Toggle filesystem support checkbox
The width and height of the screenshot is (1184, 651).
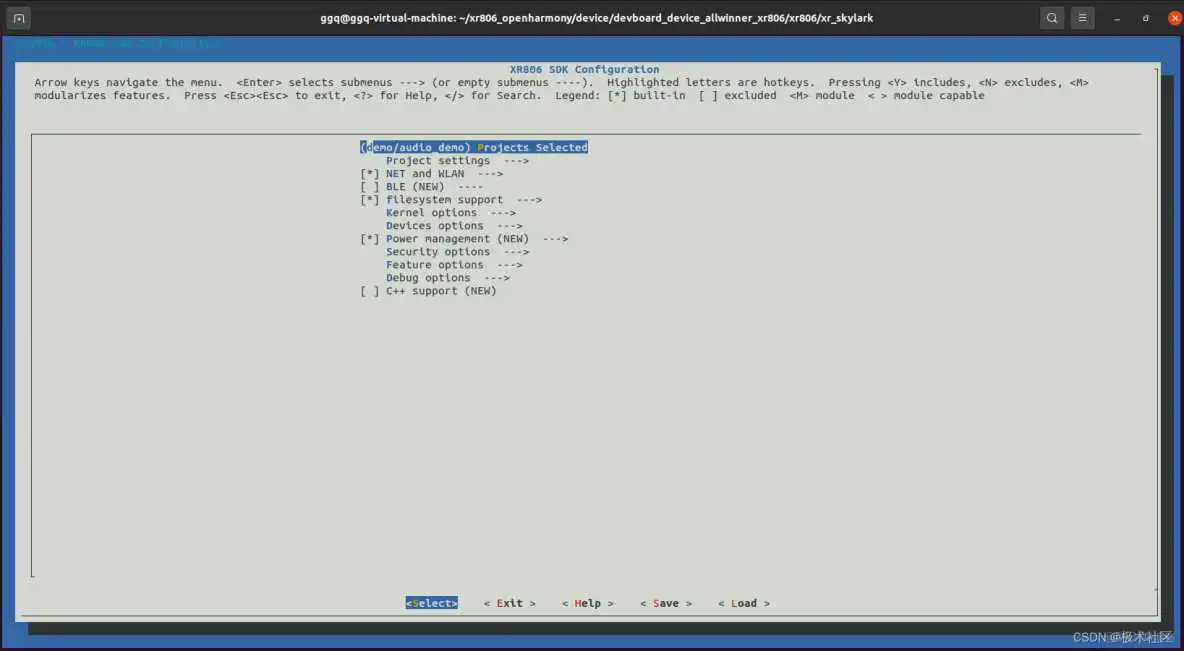click(x=370, y=200)
